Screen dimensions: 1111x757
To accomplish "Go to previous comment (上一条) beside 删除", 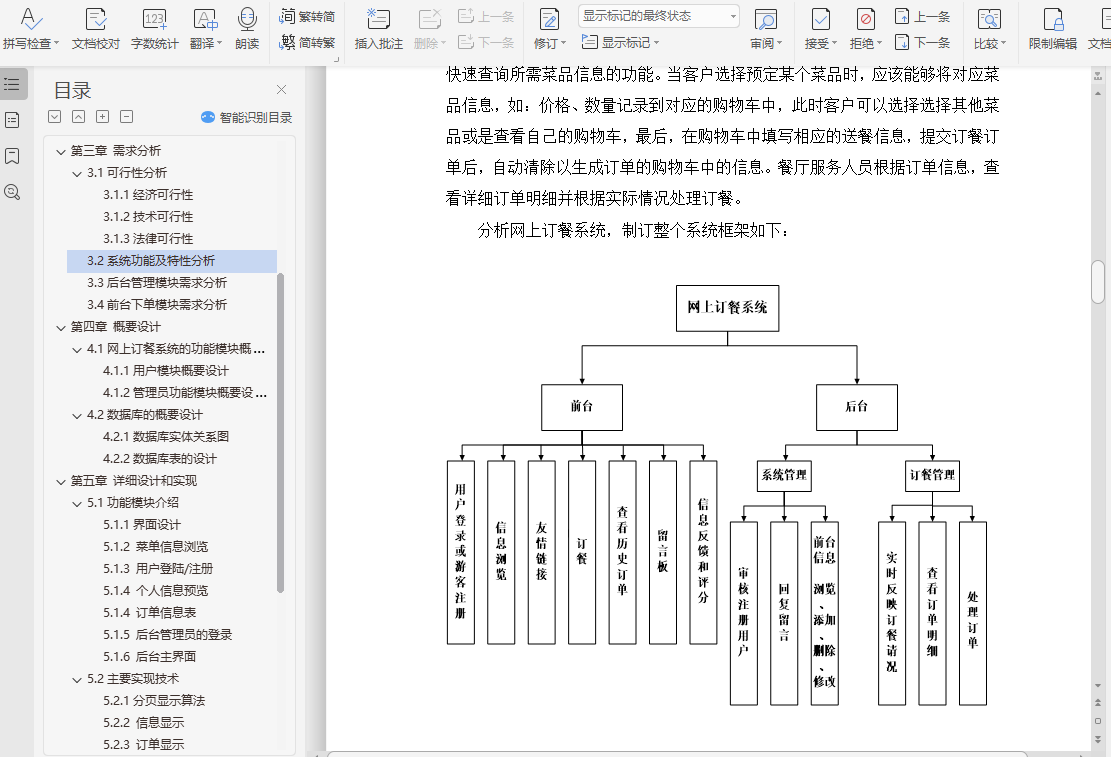I will (486, 16).
